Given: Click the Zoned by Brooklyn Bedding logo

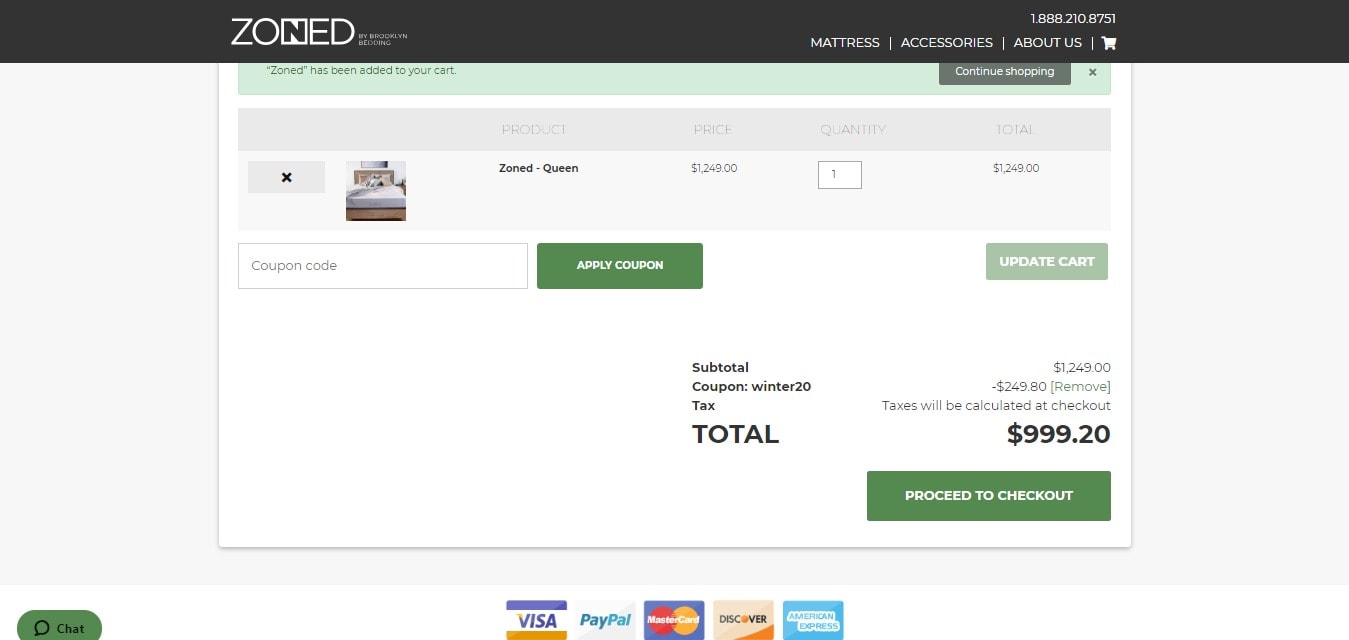Looking at the screenshot, I should (x=319, y=31).
